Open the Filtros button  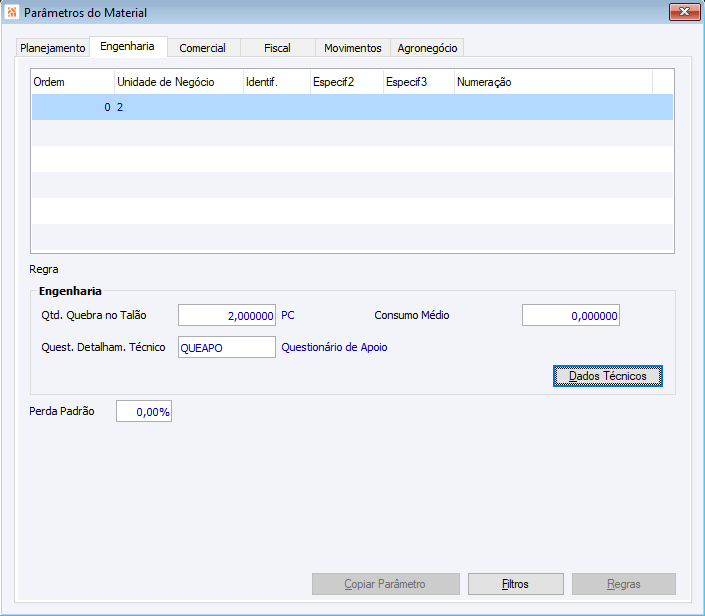click(x=515, y=584)
